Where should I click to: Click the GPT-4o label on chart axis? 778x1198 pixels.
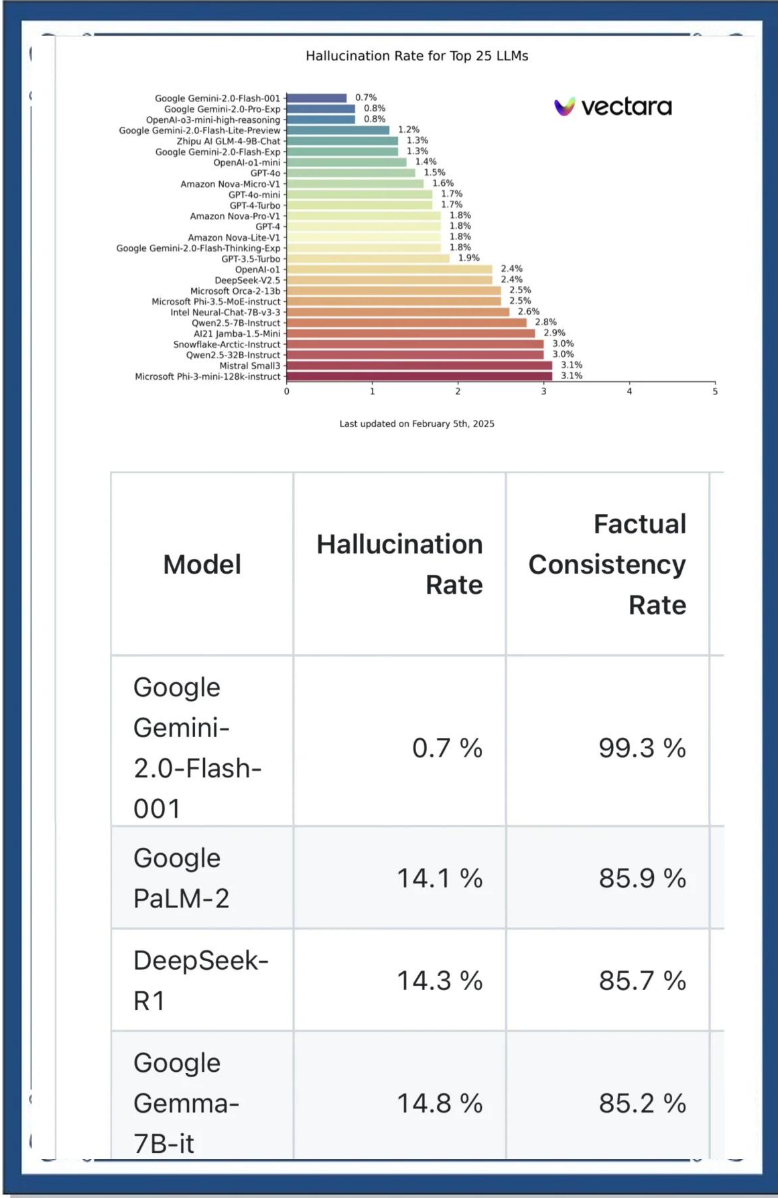[x=265, y=173]
